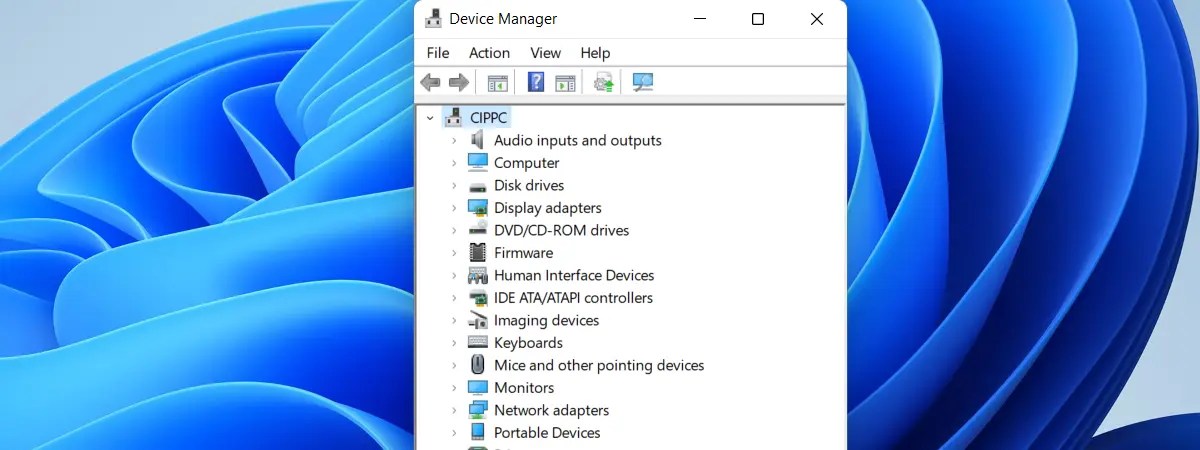Expand IDE ATA/ATAPI controllers category
Image resolution: width=1200 pixels, height=450 pixels.
coord(453,298)
